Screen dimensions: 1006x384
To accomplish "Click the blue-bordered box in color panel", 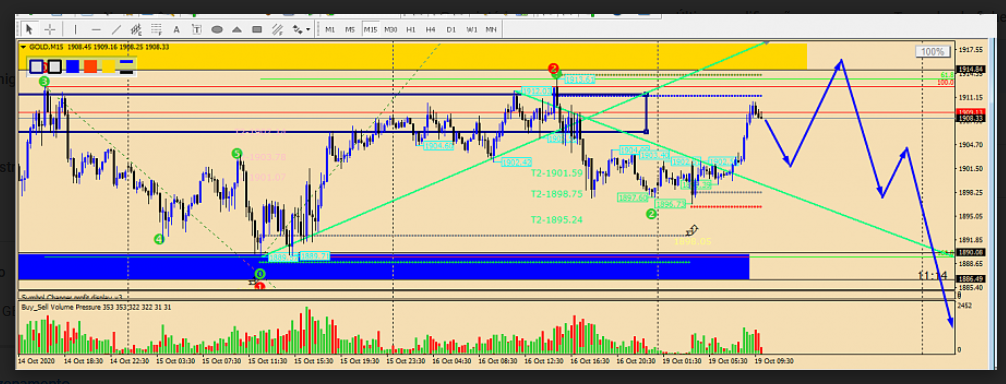I will tap(36, 67).
